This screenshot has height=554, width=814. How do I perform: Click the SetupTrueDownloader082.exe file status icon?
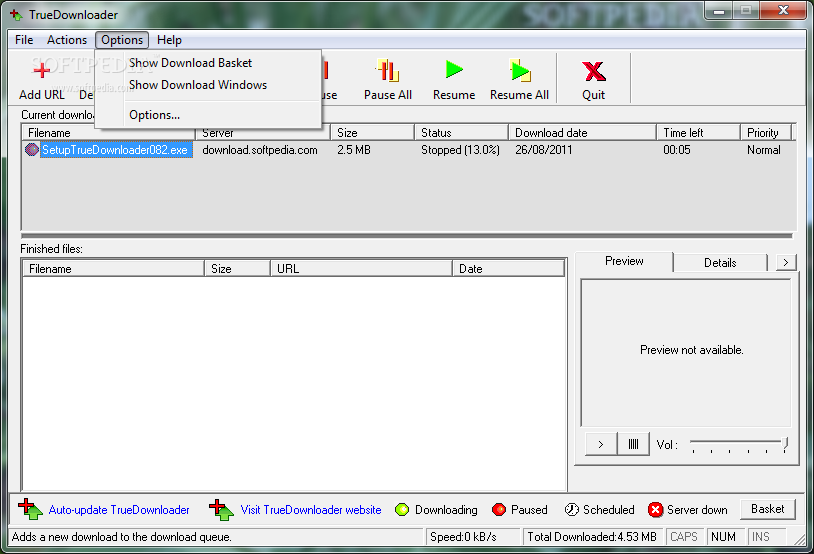click(x=32, y=150)
